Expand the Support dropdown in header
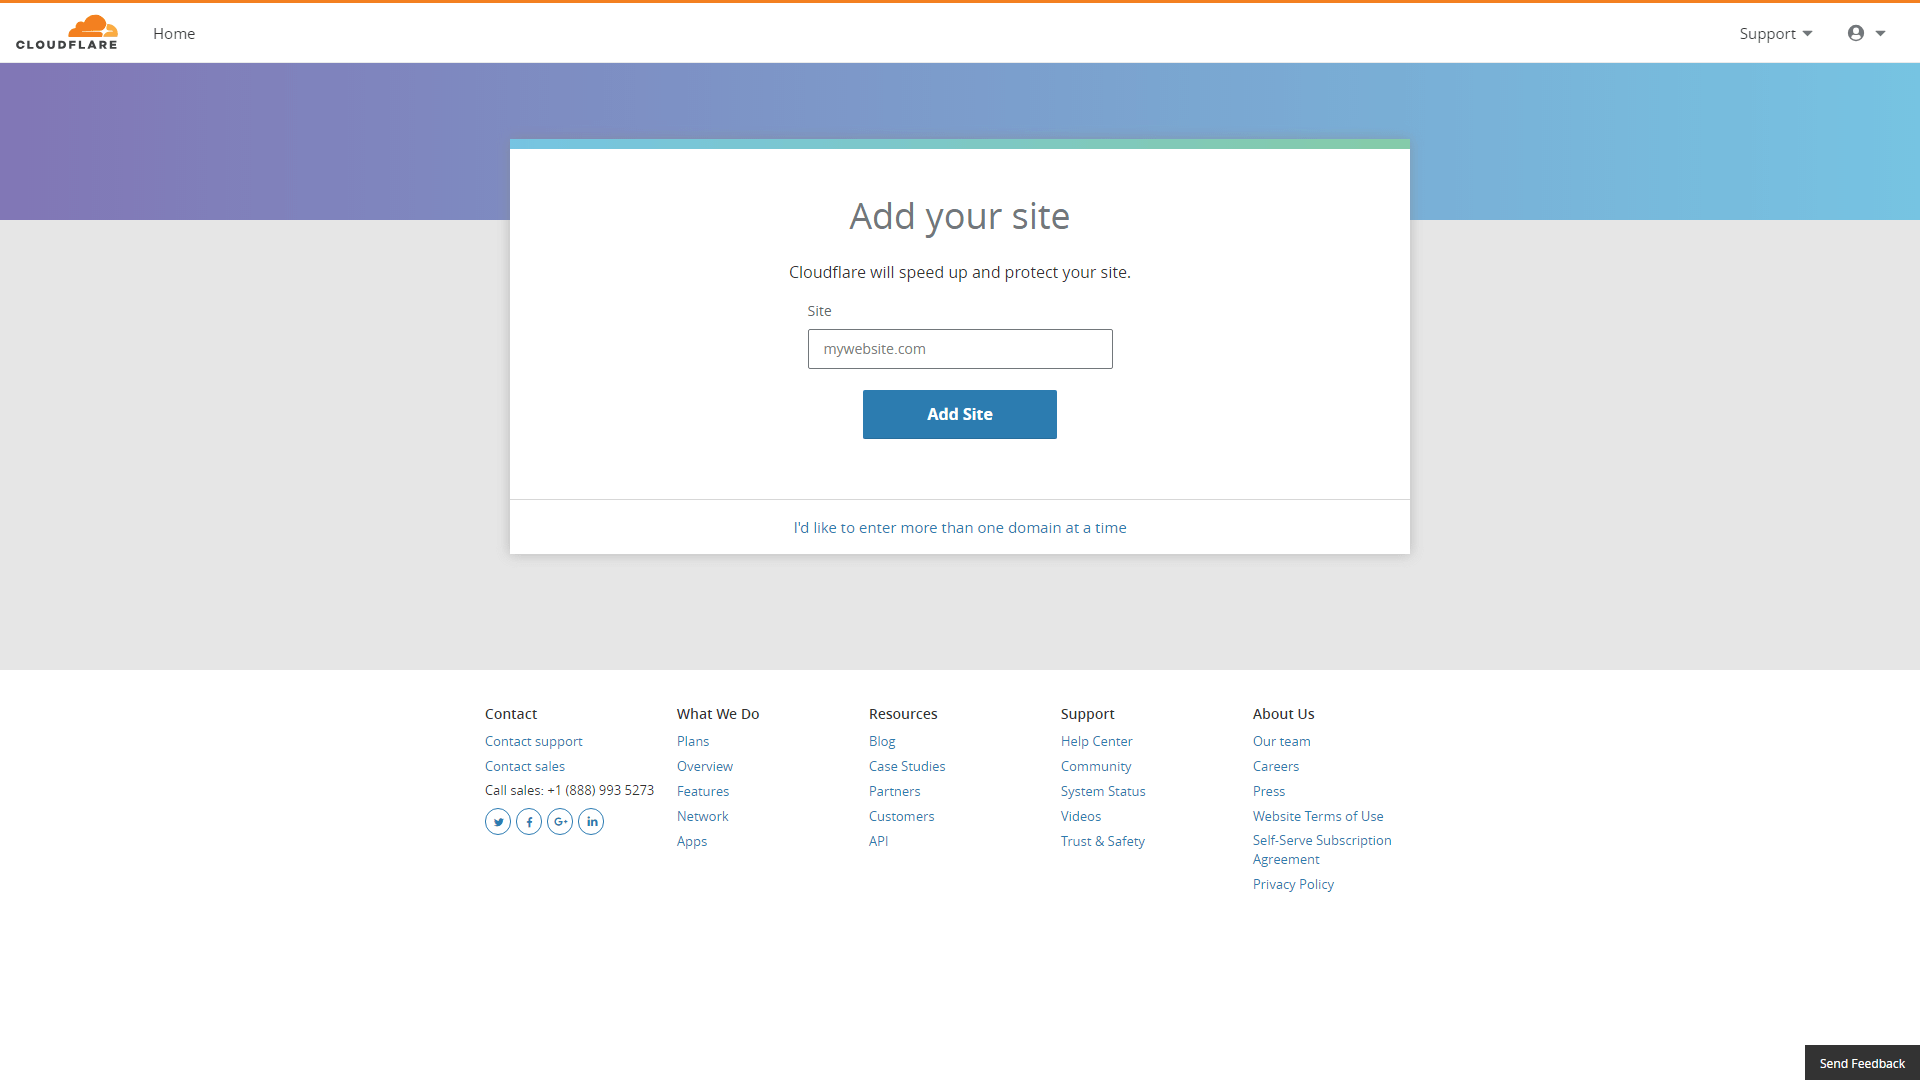The height and width of the screenshot is (1080, 1920). tap(1776, 33)
